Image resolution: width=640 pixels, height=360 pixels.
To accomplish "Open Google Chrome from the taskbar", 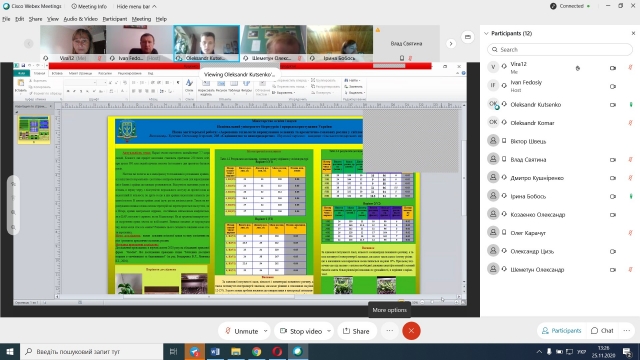I will [256, 351].
